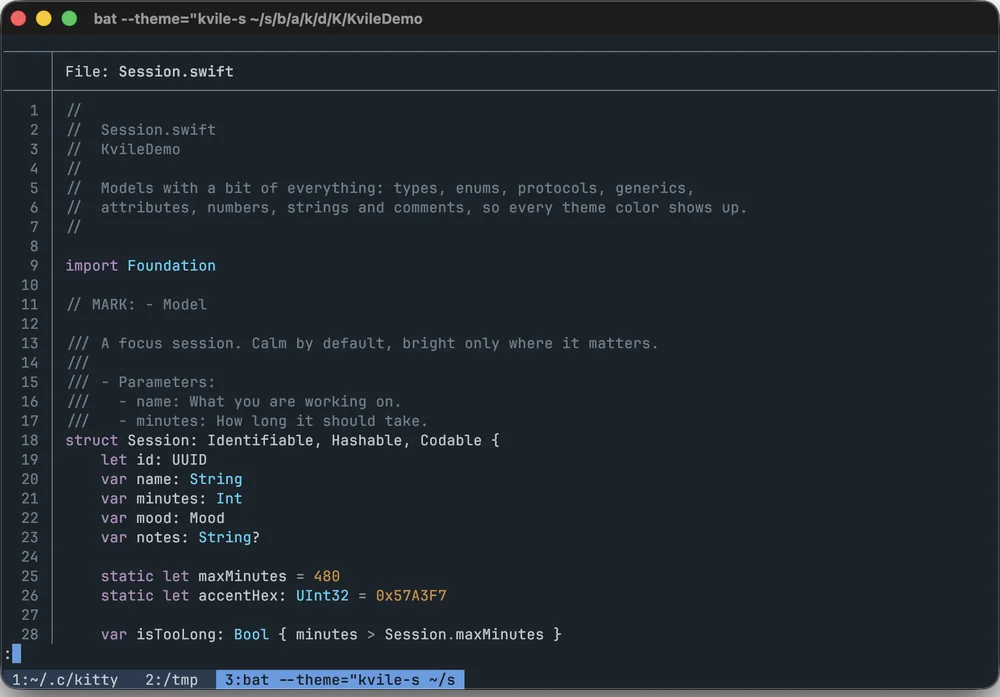1000x697 pixels.
Task: Click the yellow minimize window button
Action: [x=43, y=18]
